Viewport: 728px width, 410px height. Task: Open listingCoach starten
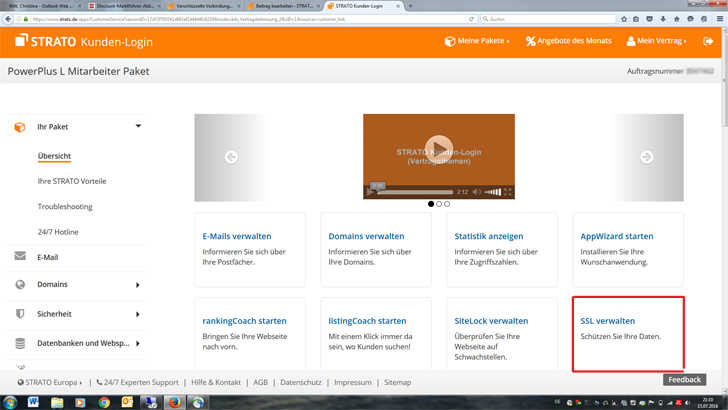click(x=367, y=321)
